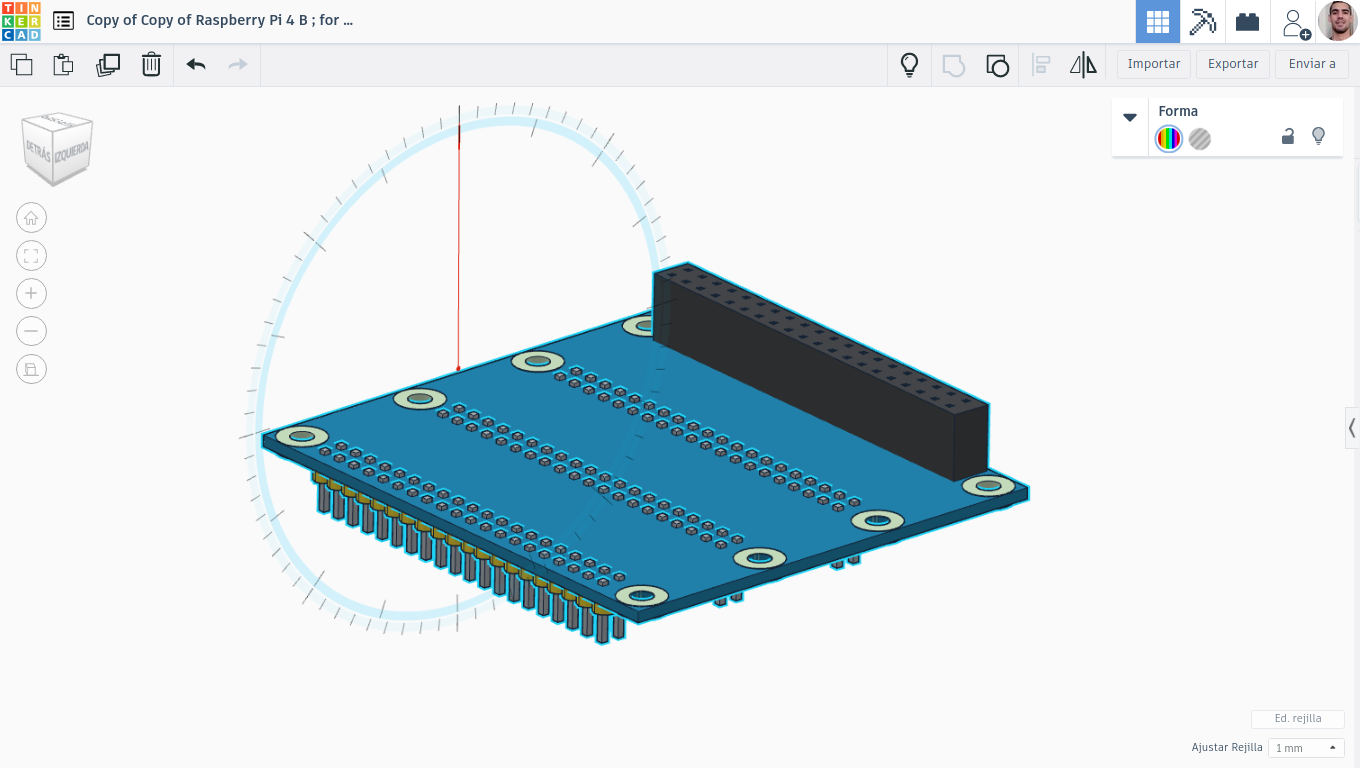Switch to orthographic view toggle
The height and width of the screenshot is (768, 1360).
31,369
